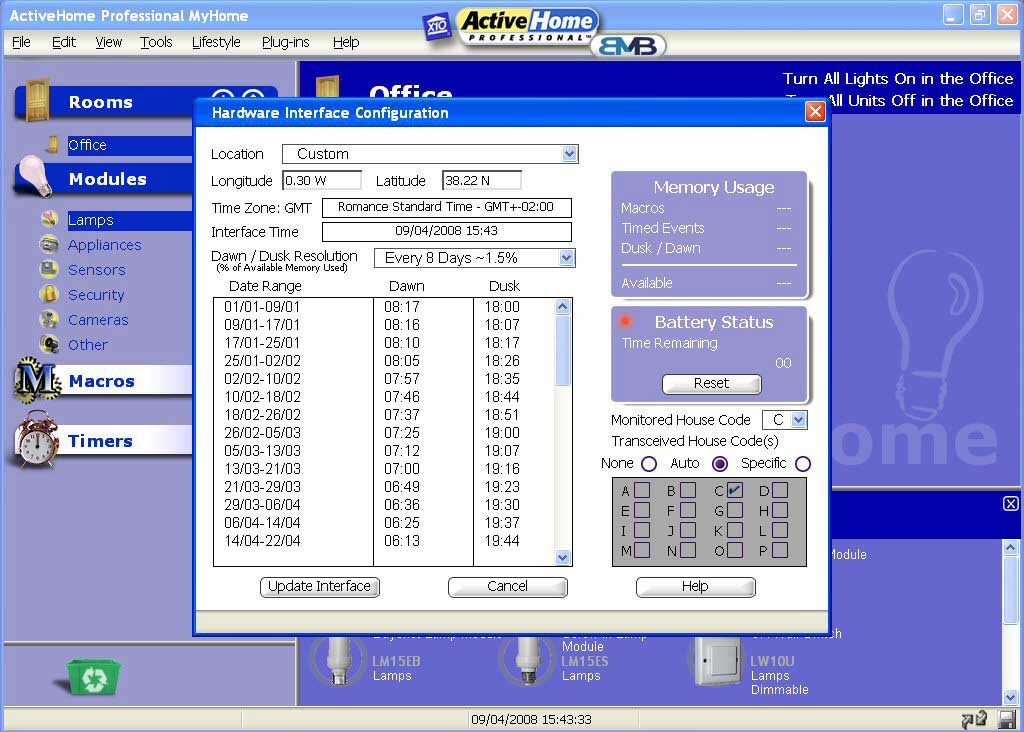This screenshot has height=732, width=1024.
Task: Click the Sensors icon in sidebar
Action: click(x=48, y=270)
